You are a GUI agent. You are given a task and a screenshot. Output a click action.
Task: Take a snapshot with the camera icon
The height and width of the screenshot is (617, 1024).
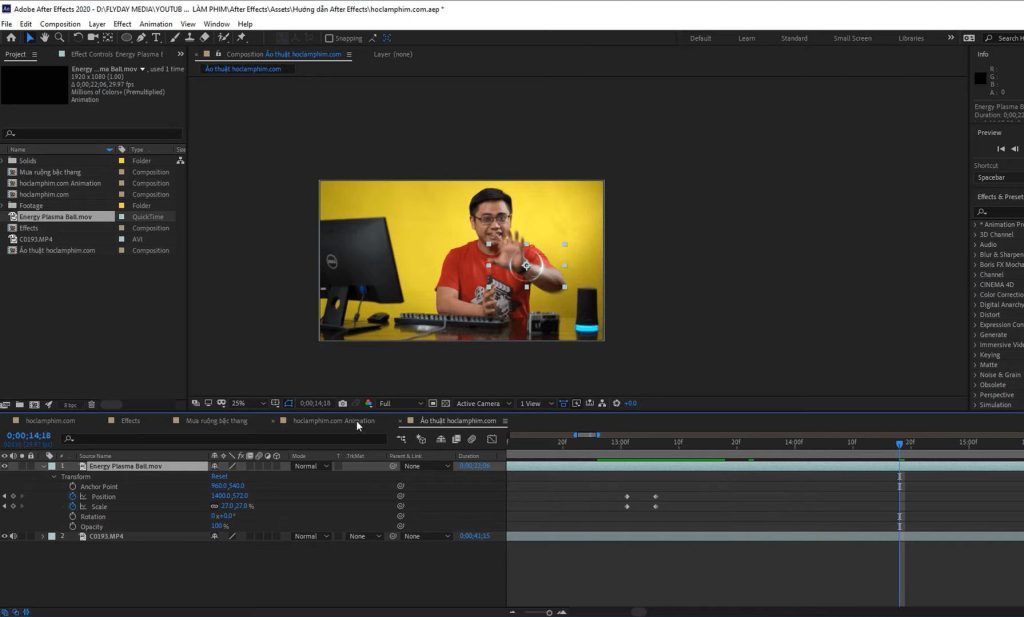click(343, 403)
